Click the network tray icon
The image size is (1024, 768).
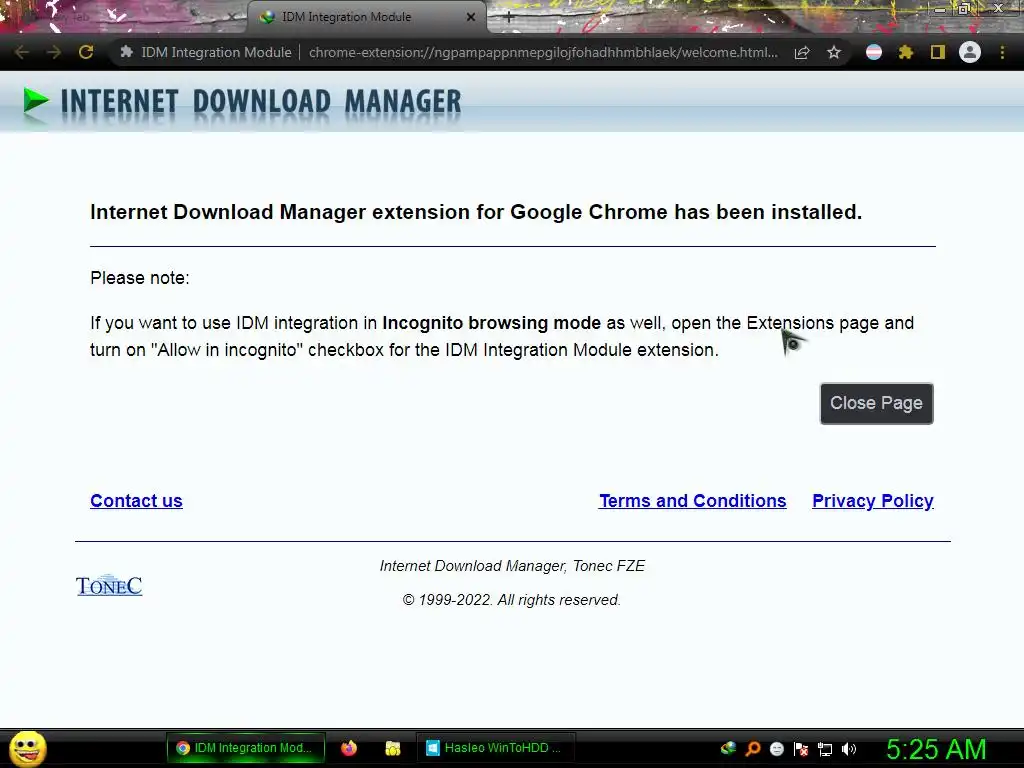point(825,749)
